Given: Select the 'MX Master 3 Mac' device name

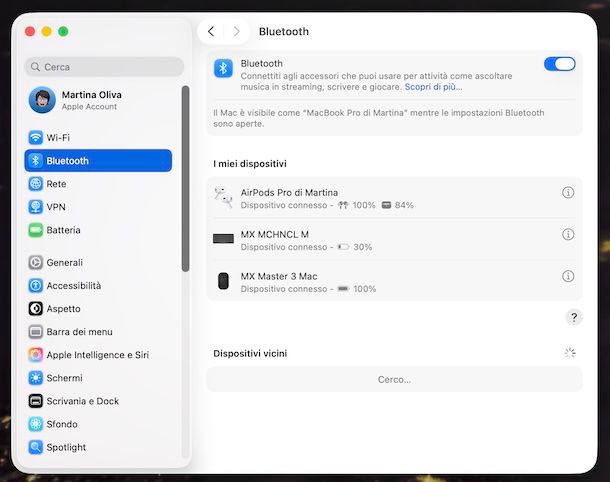Looking at the screenshot, I should coord(279,276).
